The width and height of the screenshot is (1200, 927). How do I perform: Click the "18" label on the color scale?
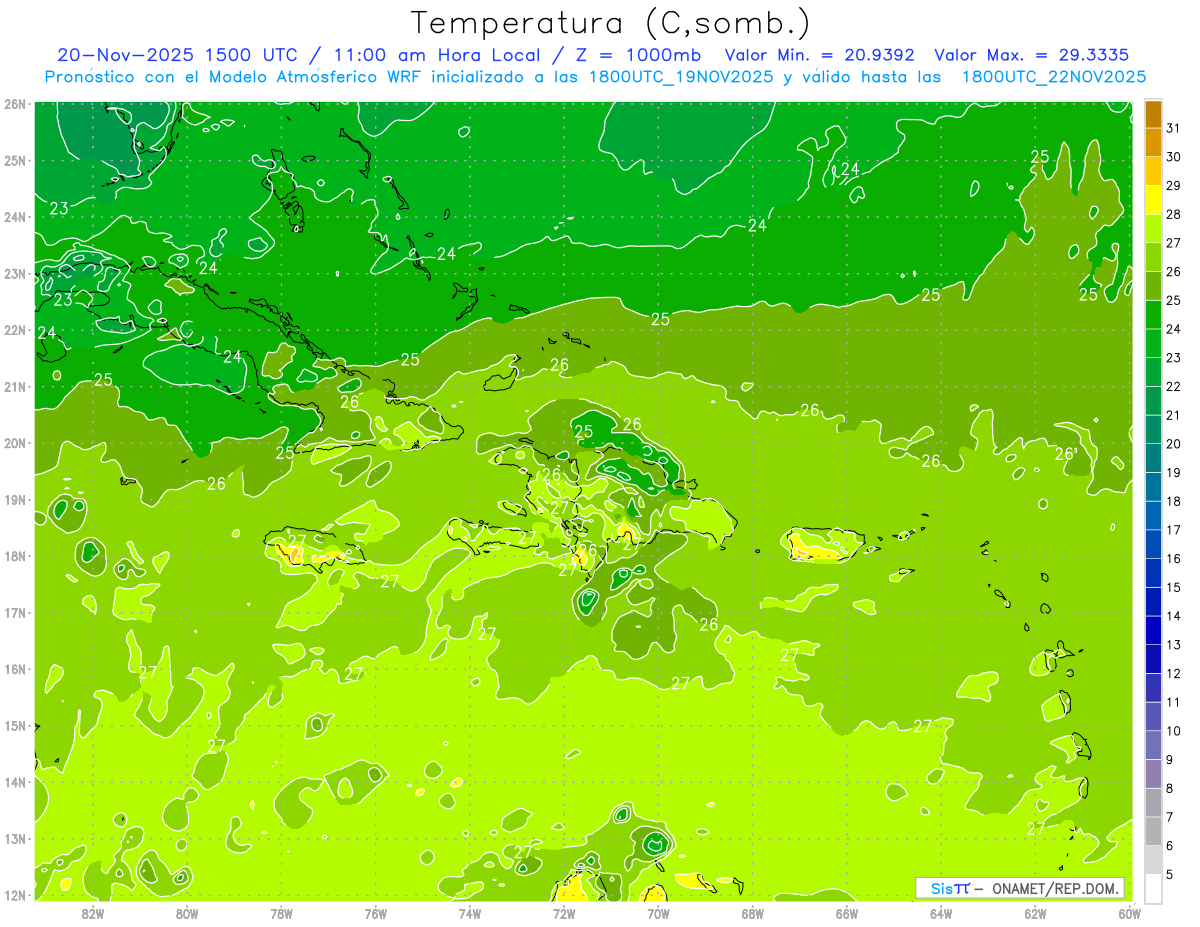tap(1173, 501)
